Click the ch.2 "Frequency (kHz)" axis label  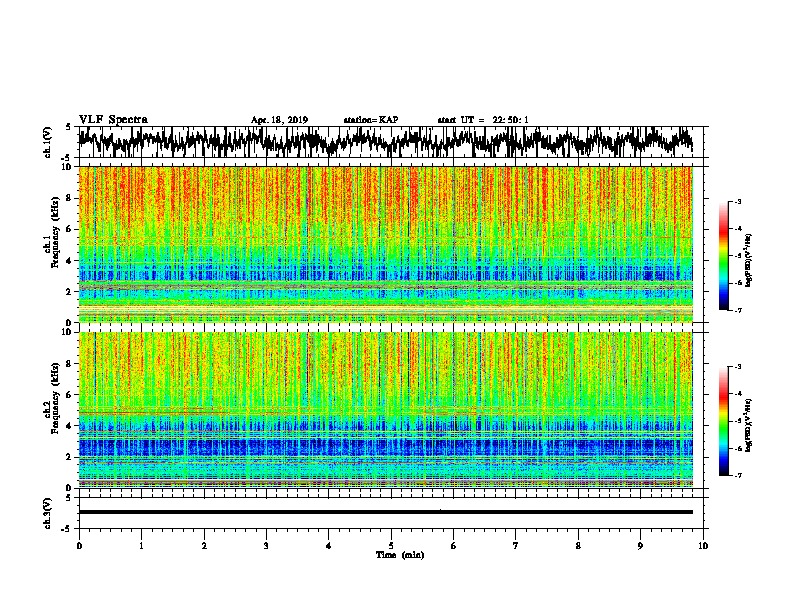pos(55,398)
